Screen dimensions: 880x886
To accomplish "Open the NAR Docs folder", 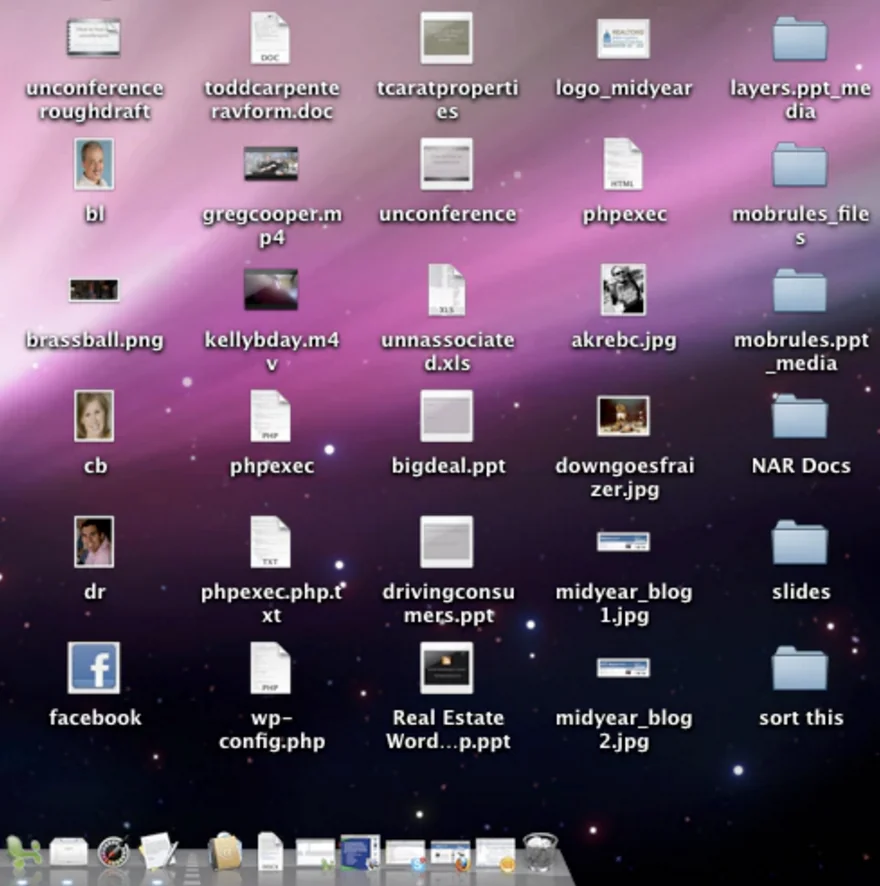I will pyautogui.click(x=800, y=415).
